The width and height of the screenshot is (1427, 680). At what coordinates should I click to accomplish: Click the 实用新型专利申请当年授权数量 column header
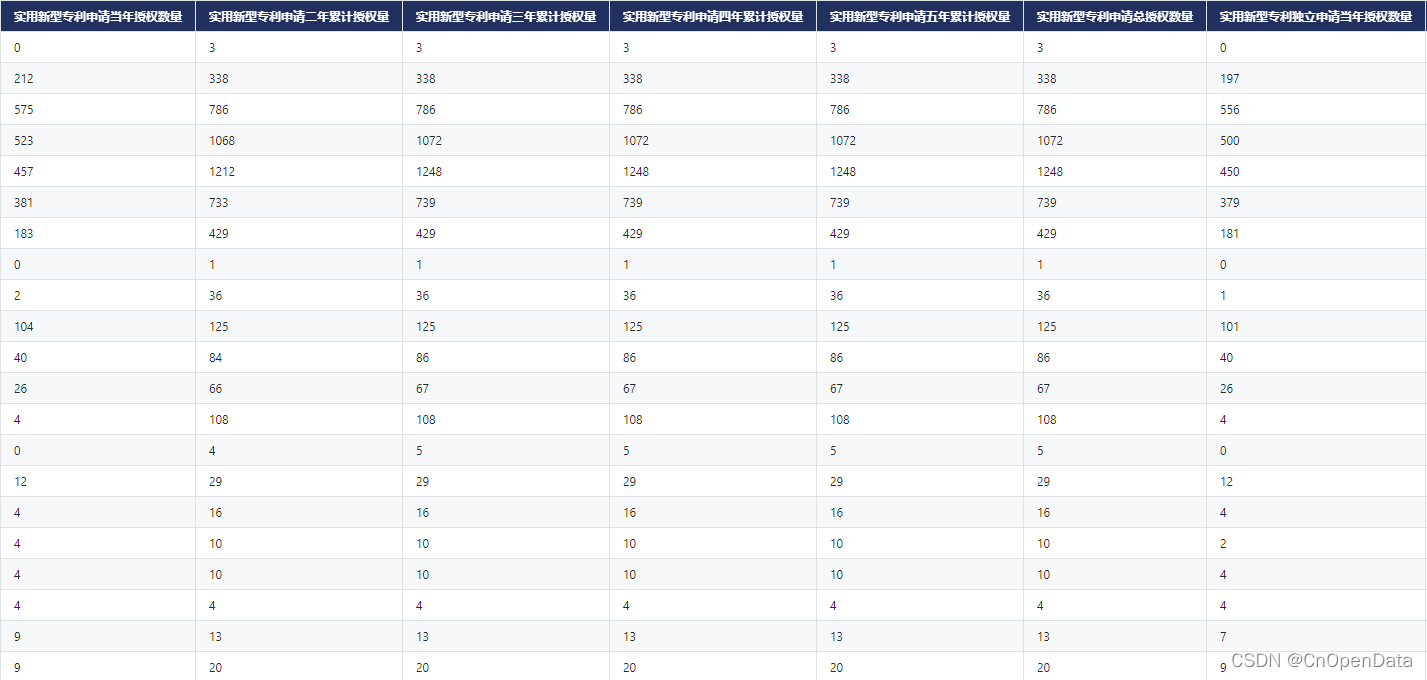pyautogui.click(x=98, y=16)
